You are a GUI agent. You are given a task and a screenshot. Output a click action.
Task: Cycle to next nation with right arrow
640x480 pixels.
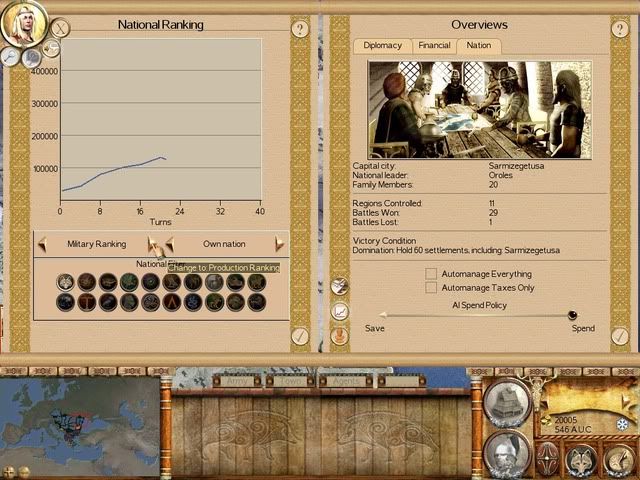(x=279, y=244)
